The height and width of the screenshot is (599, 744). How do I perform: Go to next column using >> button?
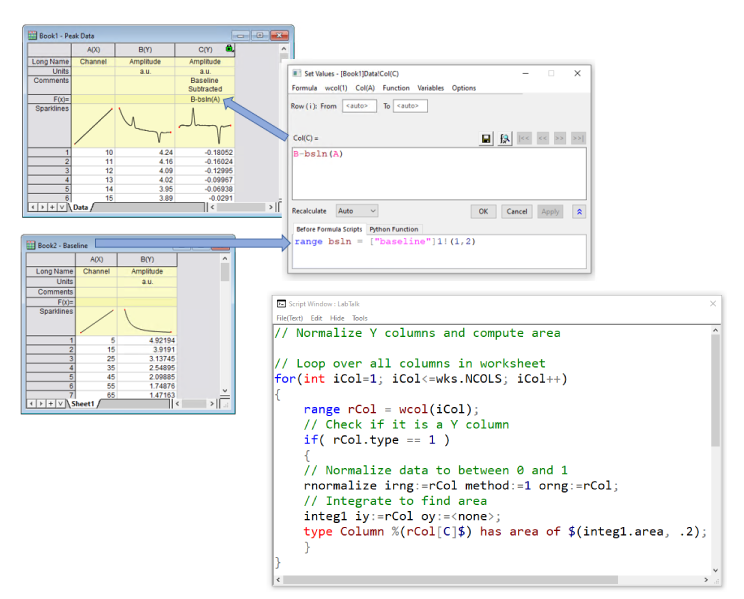(x=560, y=138)
